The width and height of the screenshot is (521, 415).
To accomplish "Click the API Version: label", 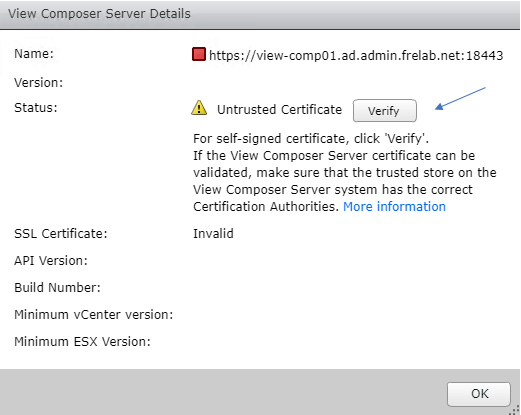I will [x=51, y=261].
